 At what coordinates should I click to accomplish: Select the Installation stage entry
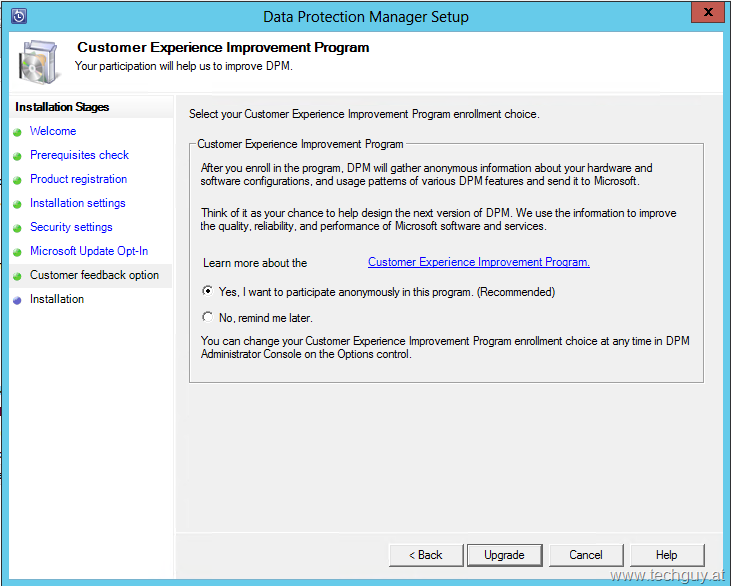point(57,299)
